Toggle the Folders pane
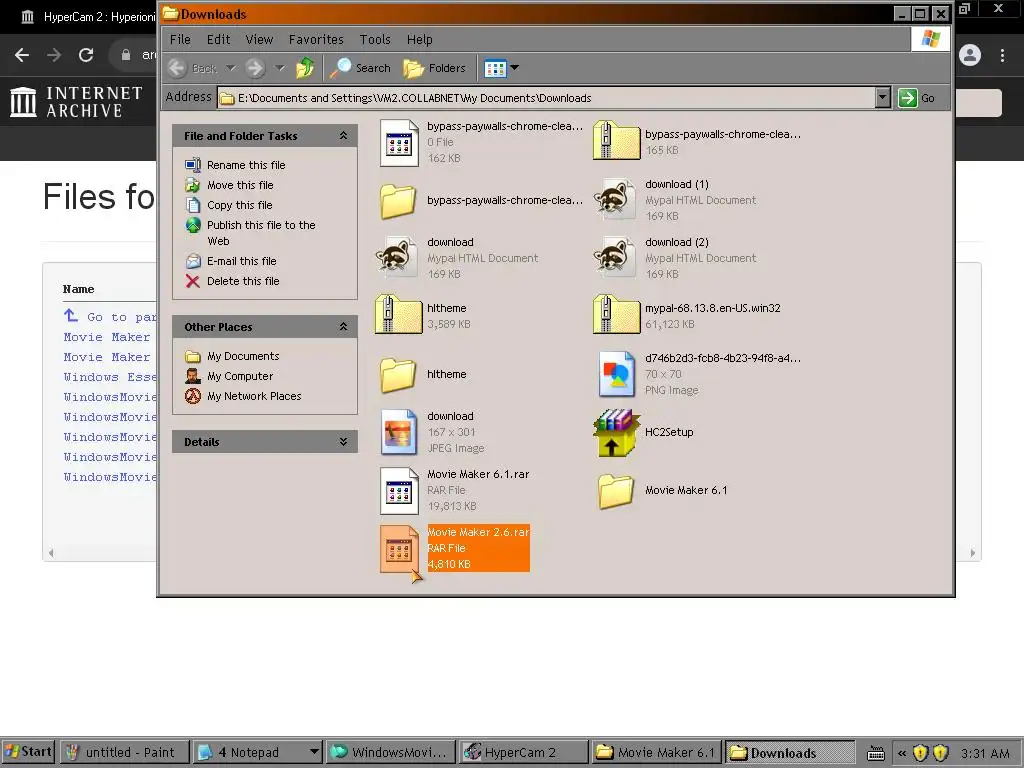This screenshot has width=1024, height=768. click(x=434, y=68)
